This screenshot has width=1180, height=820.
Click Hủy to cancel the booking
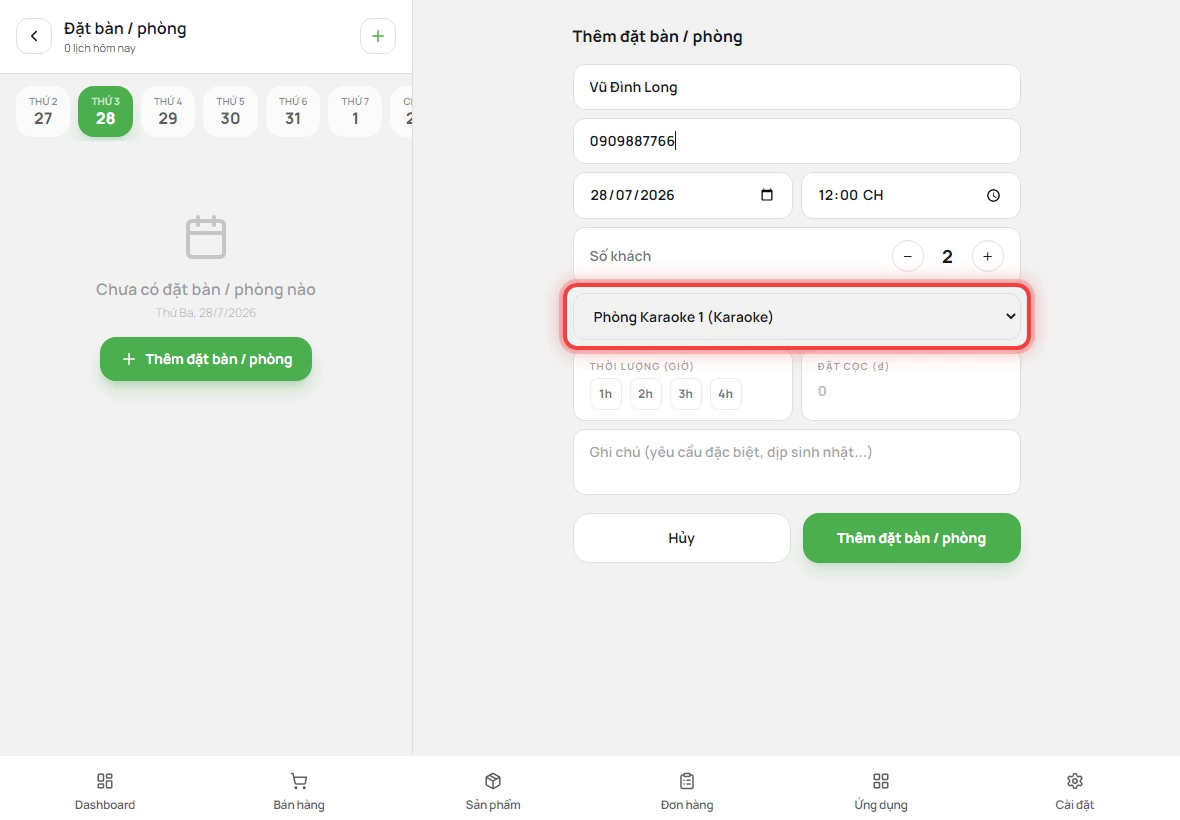coord(682,538)
